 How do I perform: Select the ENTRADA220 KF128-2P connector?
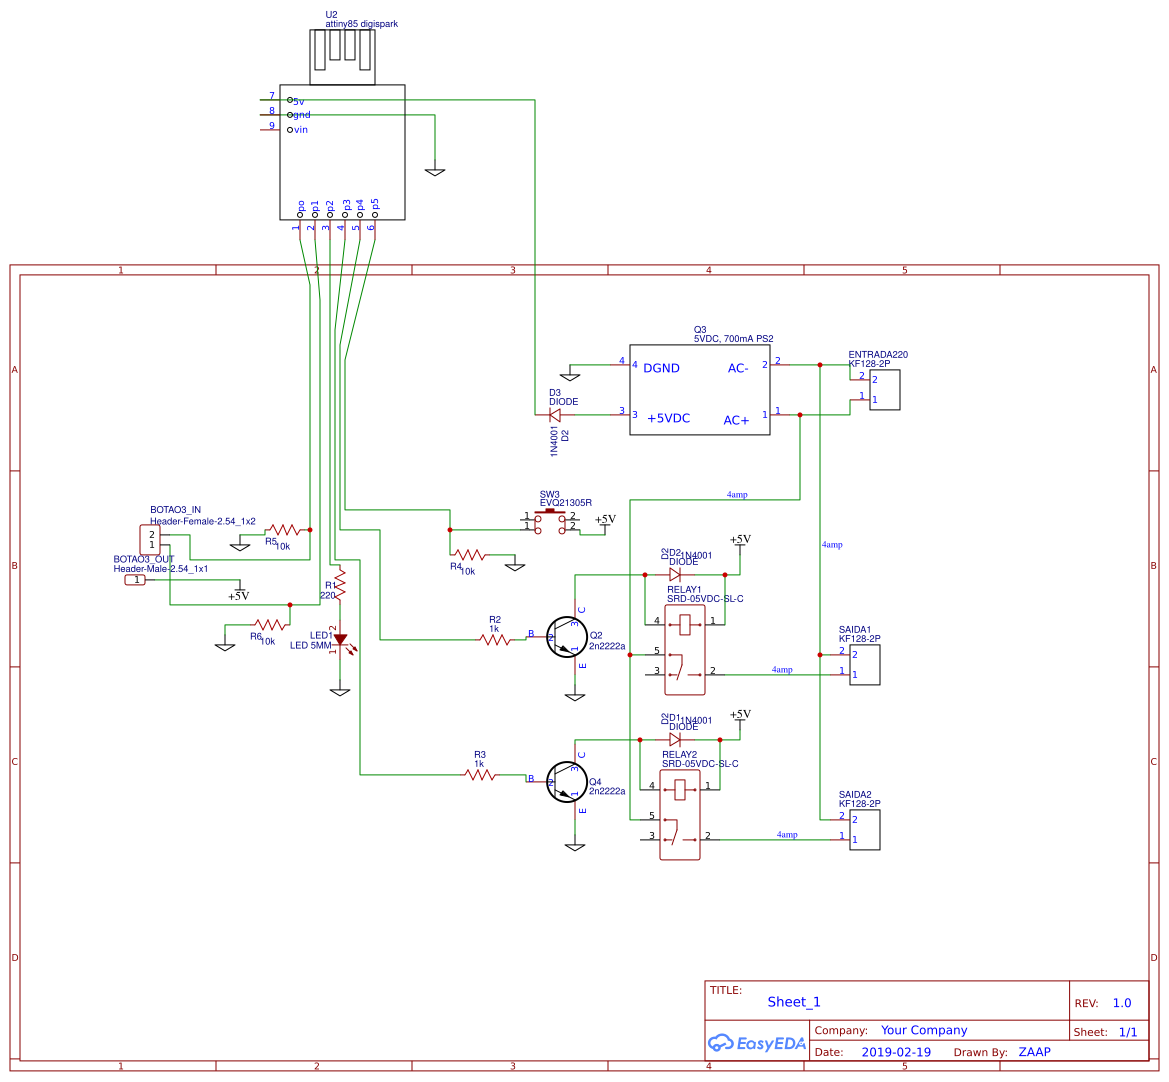(884, 389)
